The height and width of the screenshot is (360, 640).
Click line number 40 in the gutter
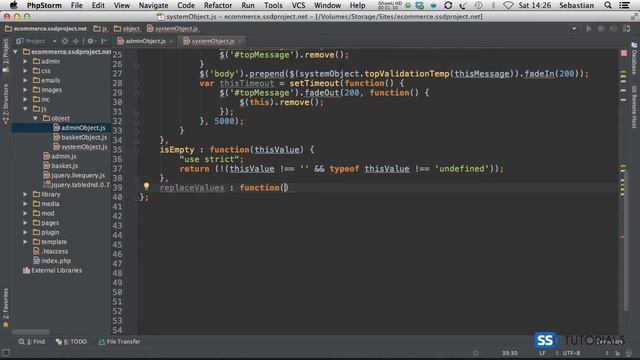(117, 197)
